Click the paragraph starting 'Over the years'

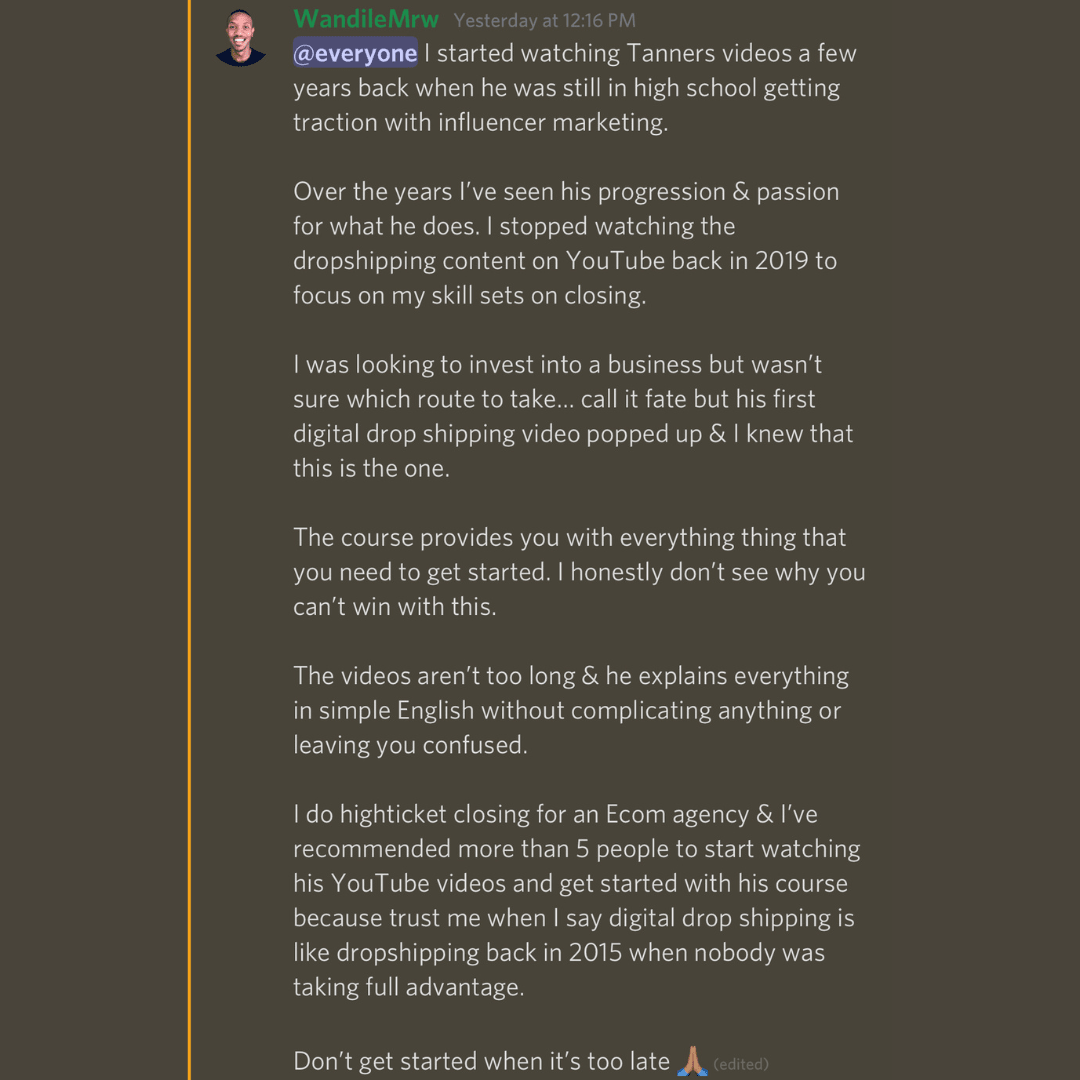(566, 243)
